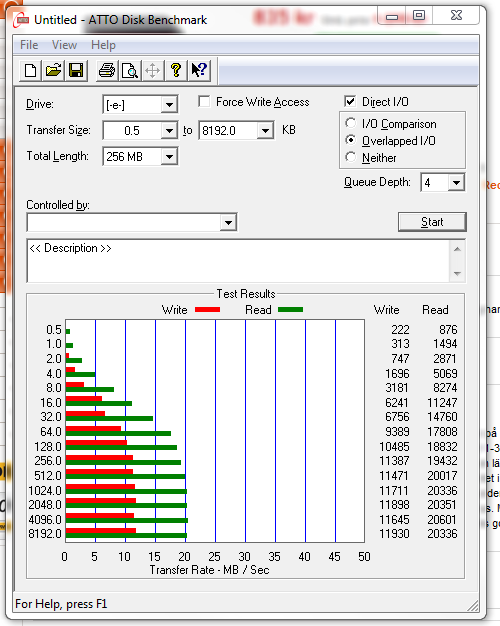Expand the minimum Transfer Size dropdown 0.5
Screen dimensions: 500x626
click(169, 131)
